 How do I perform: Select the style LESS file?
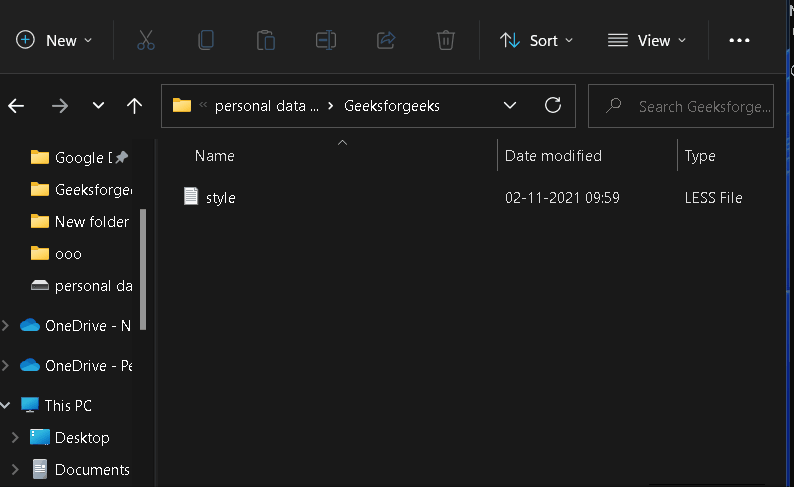(x=220, y=198)
